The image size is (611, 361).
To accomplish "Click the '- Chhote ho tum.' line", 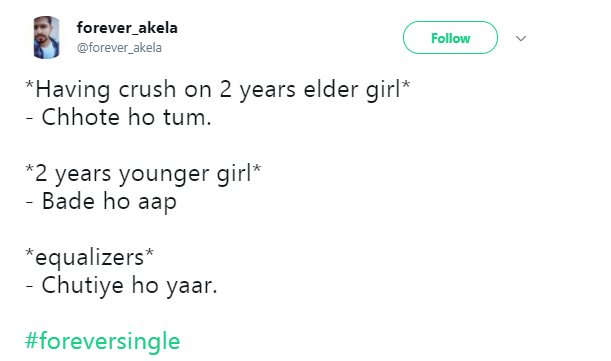I will click(118, 117).
